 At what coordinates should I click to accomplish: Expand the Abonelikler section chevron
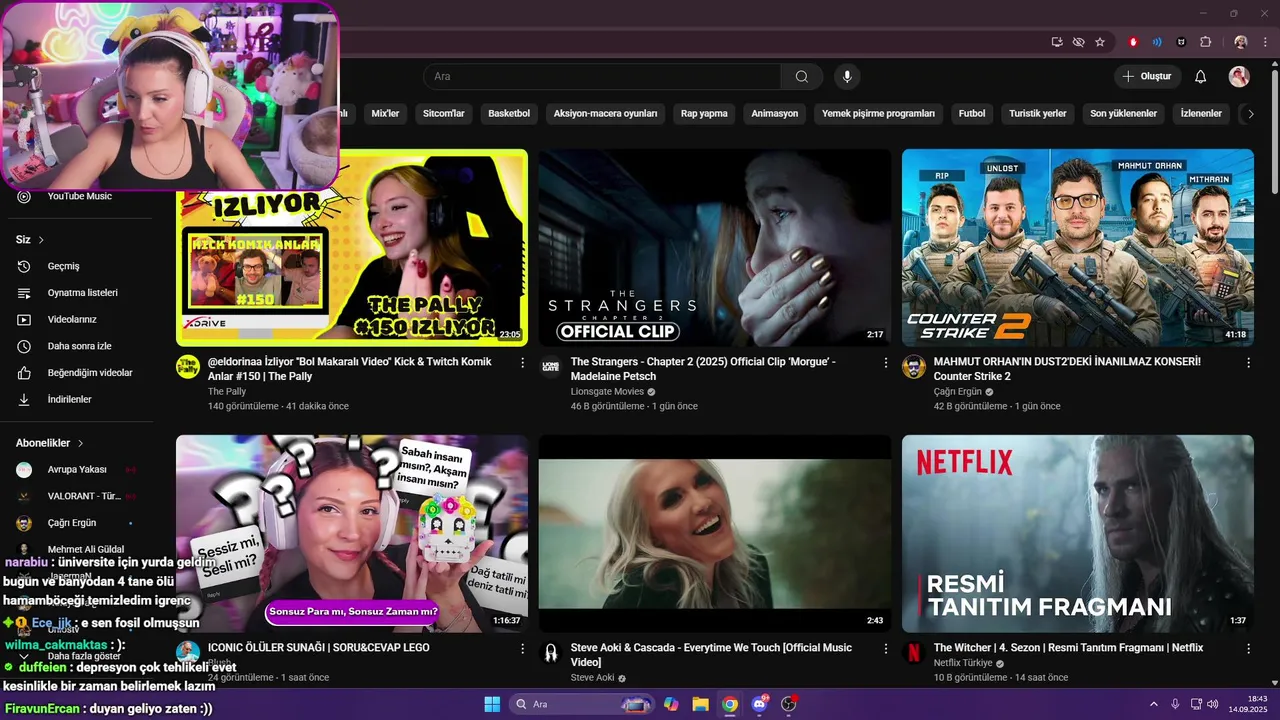tap(81, 443)
